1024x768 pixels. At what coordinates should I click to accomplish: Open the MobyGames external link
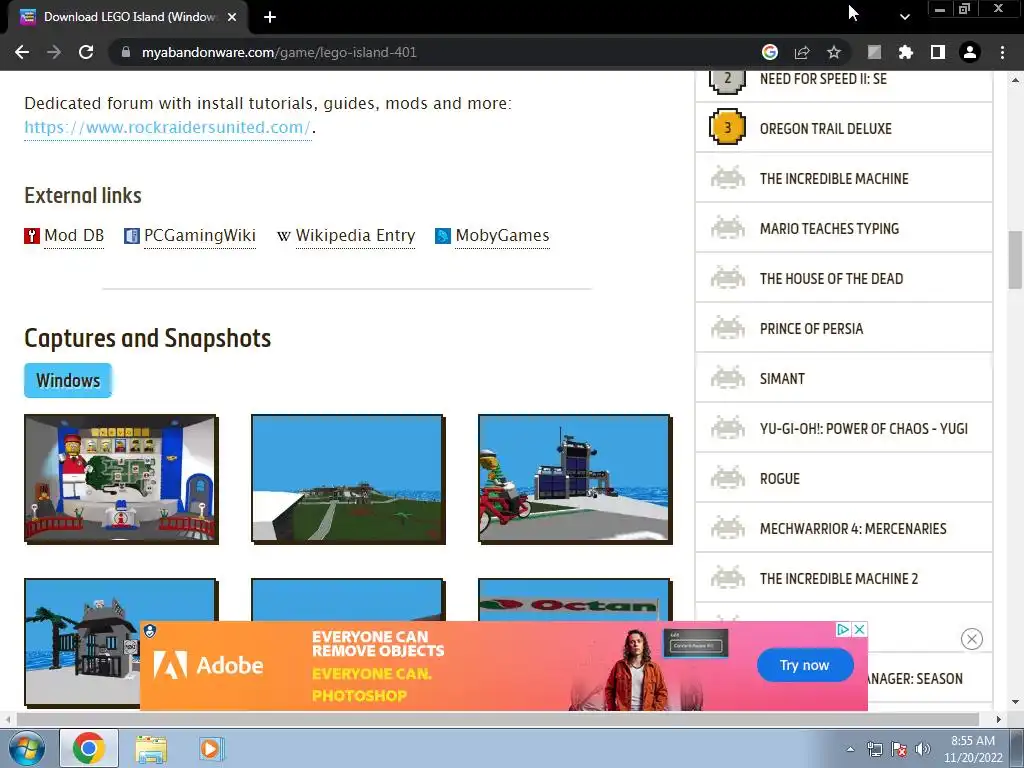click(502, 235)
